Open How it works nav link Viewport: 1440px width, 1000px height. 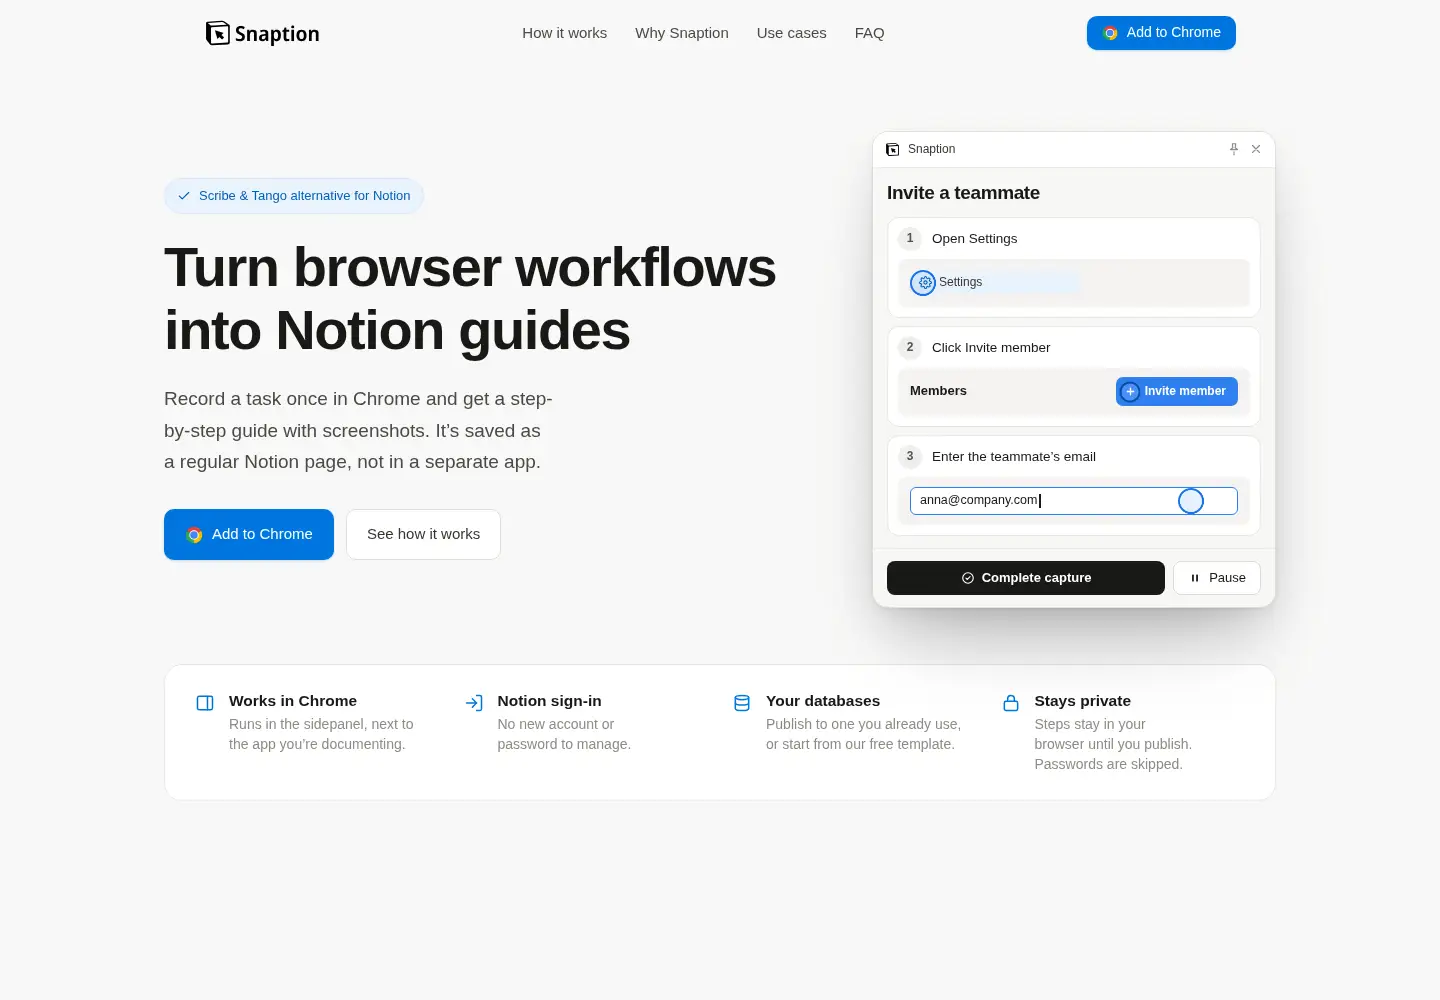click(x=564, y=33)
